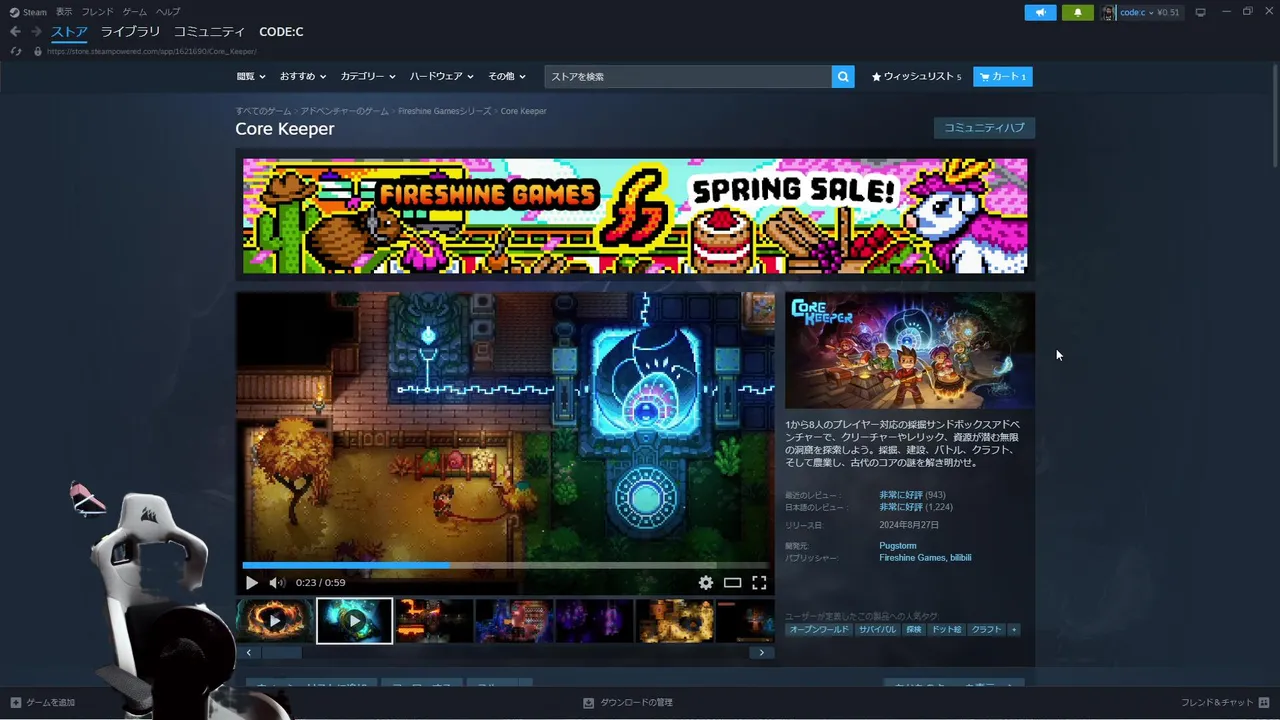Click the ゲームを追加 label
The image size is (1280, 720).
(50, 702)
